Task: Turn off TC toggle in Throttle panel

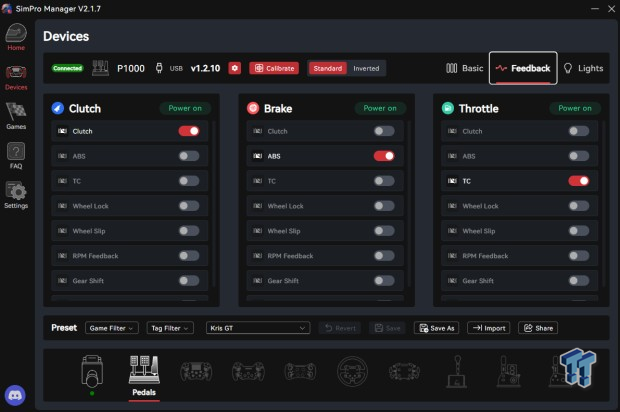Action: tap(578, 181)
